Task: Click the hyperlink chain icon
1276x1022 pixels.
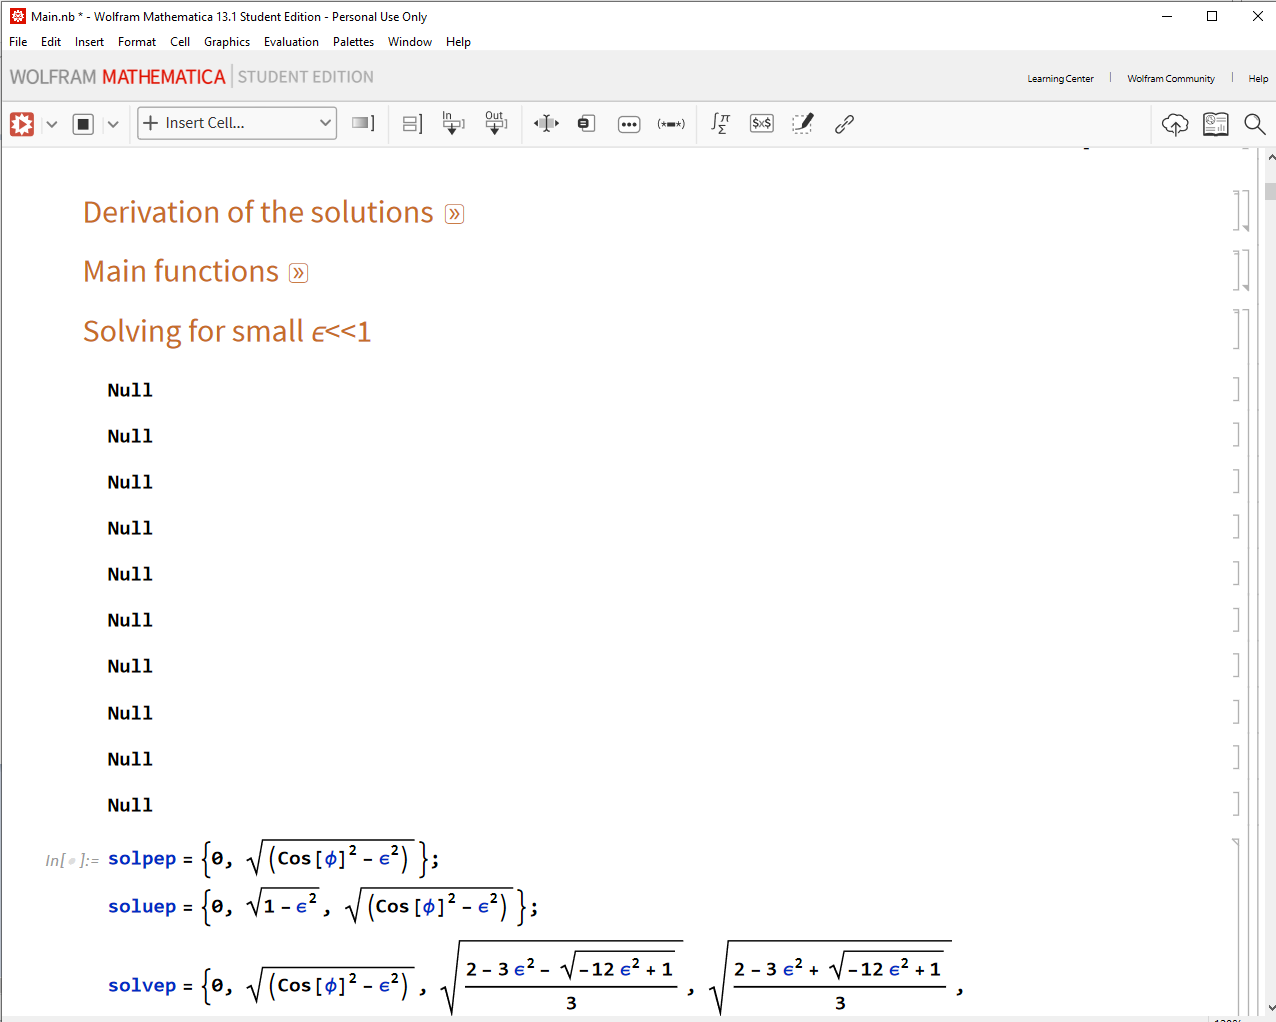Action: click(844, 124)
